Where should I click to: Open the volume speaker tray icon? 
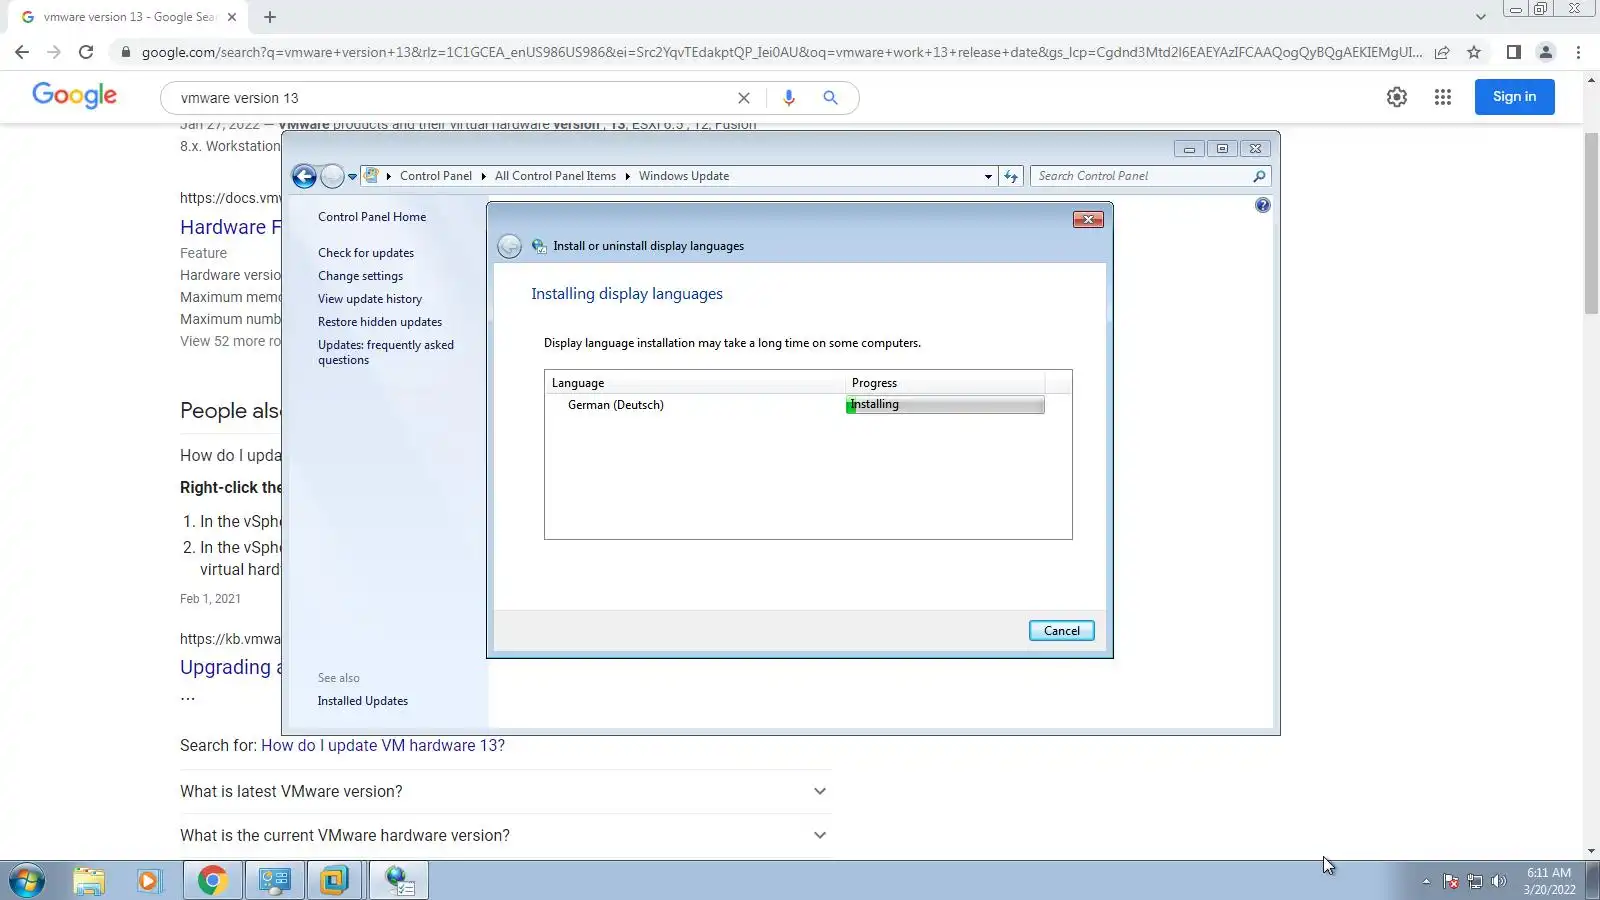point(1498,881)
